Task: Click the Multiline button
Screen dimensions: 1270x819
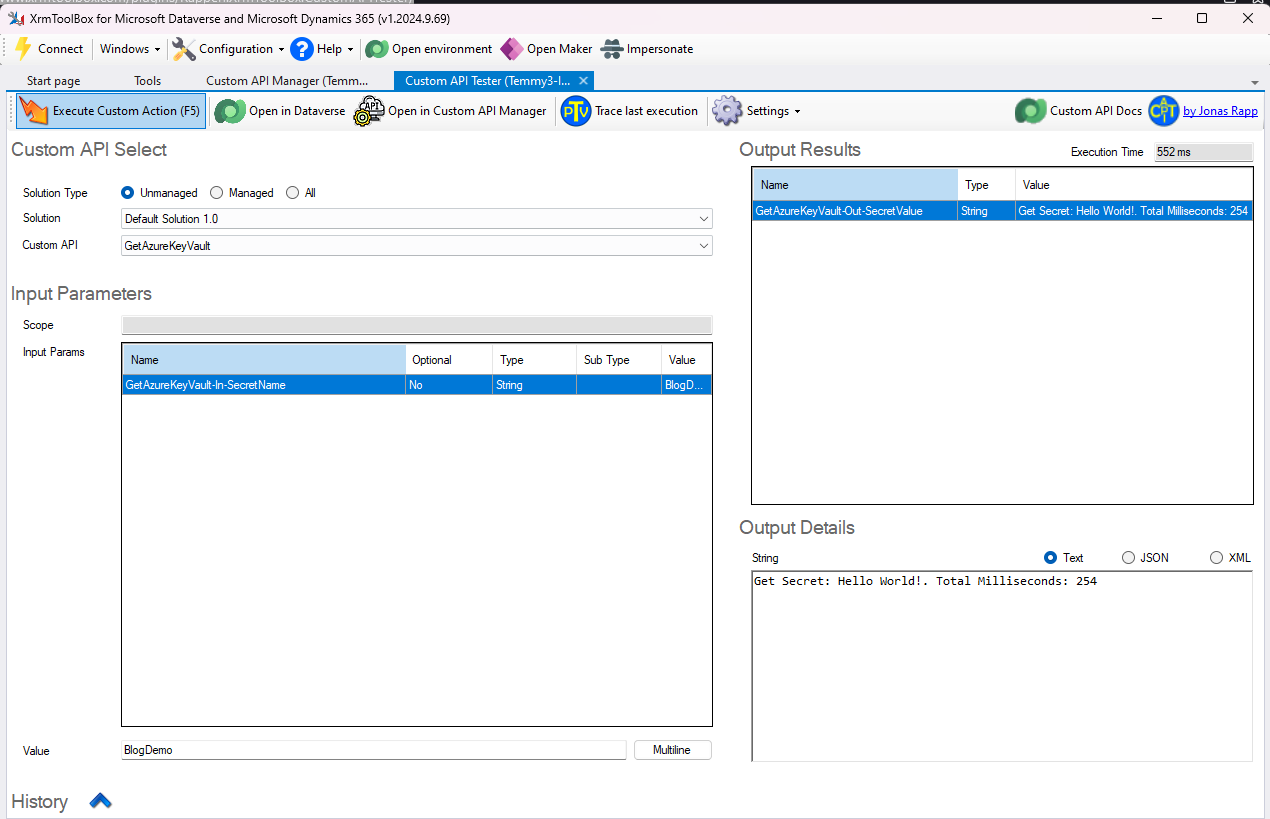Action: pyautogui.click(x=672, y=750)
